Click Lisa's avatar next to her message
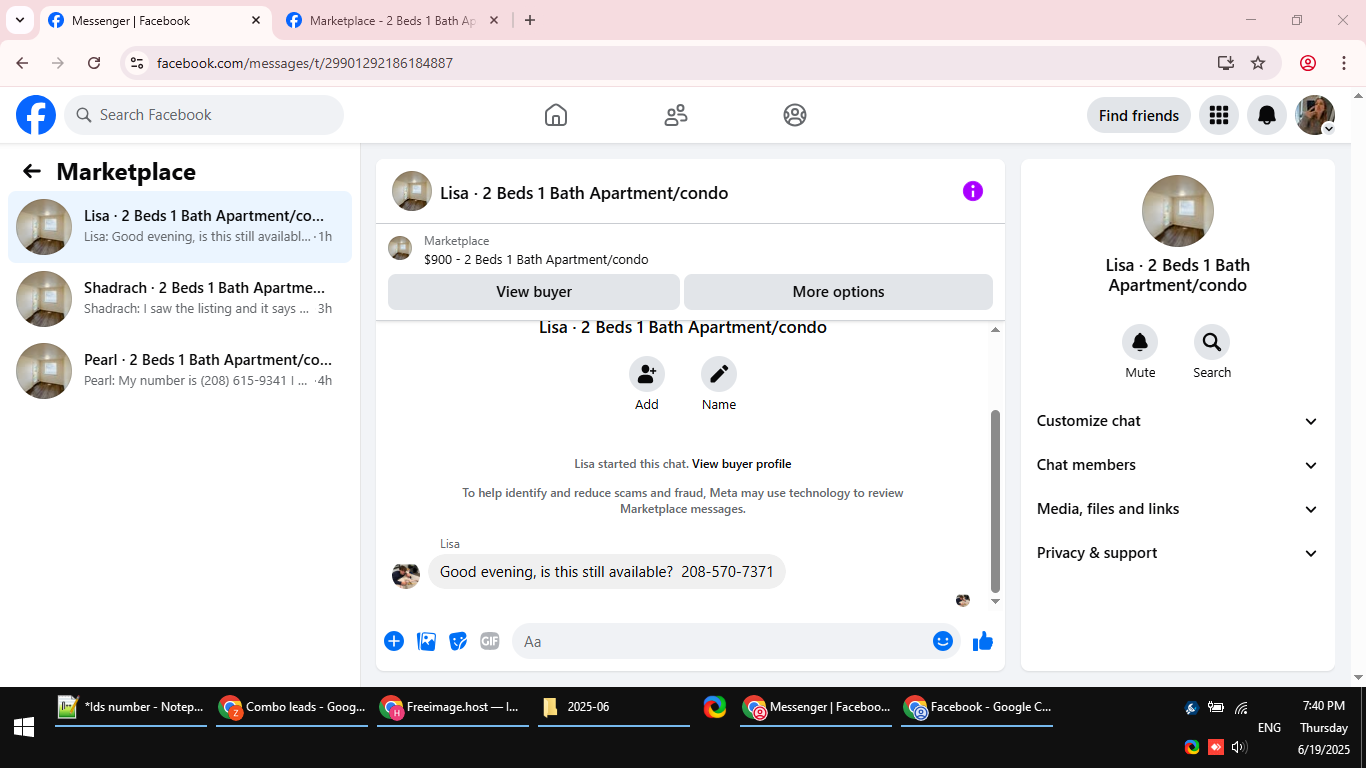Screen dimensions: 1366x768 pyautogui.click(x=406, y=575)
